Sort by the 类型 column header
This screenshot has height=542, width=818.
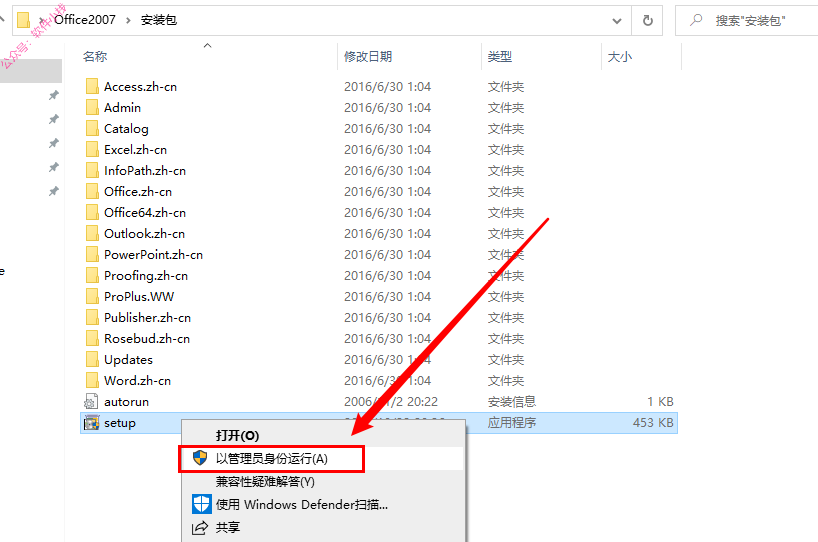point(500,56)
